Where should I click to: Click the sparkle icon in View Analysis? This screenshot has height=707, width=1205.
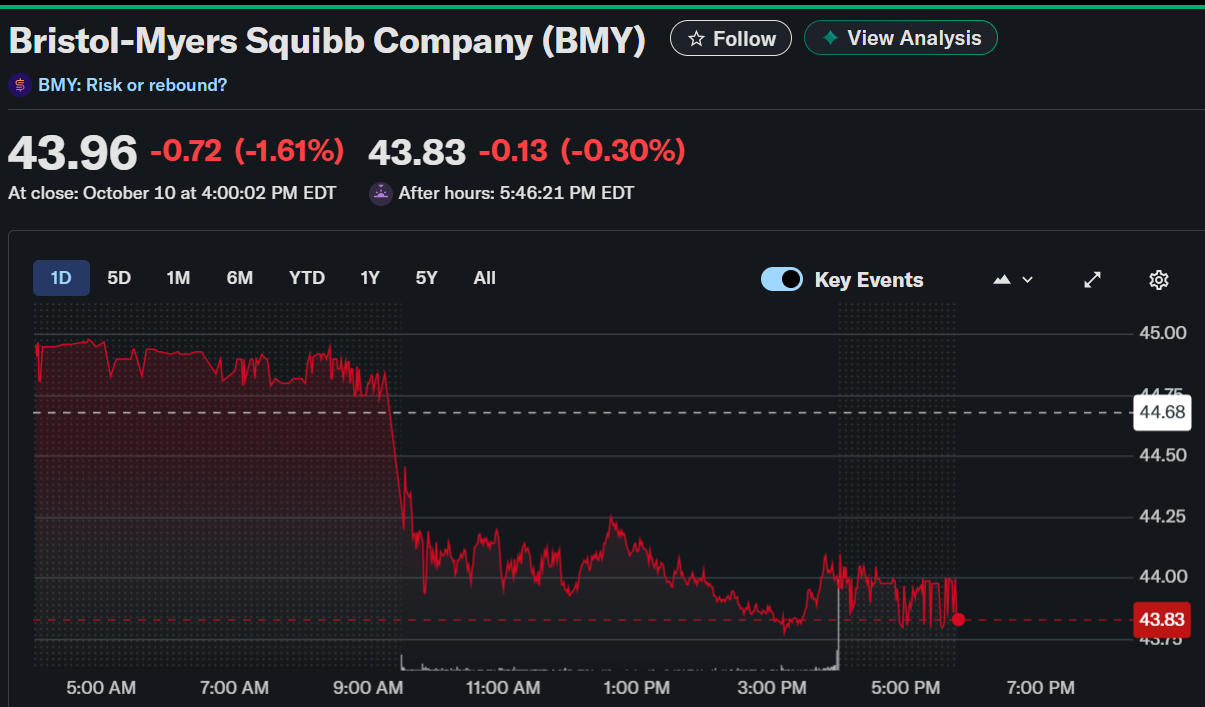(x=829, y=38)
